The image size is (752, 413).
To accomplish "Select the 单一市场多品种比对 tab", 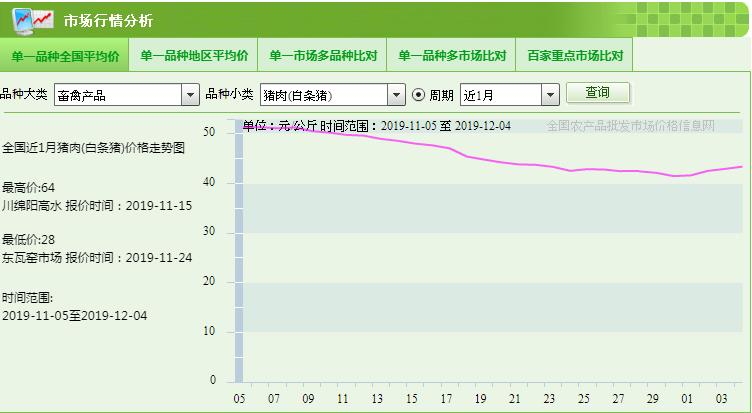I will coord(322,56).
